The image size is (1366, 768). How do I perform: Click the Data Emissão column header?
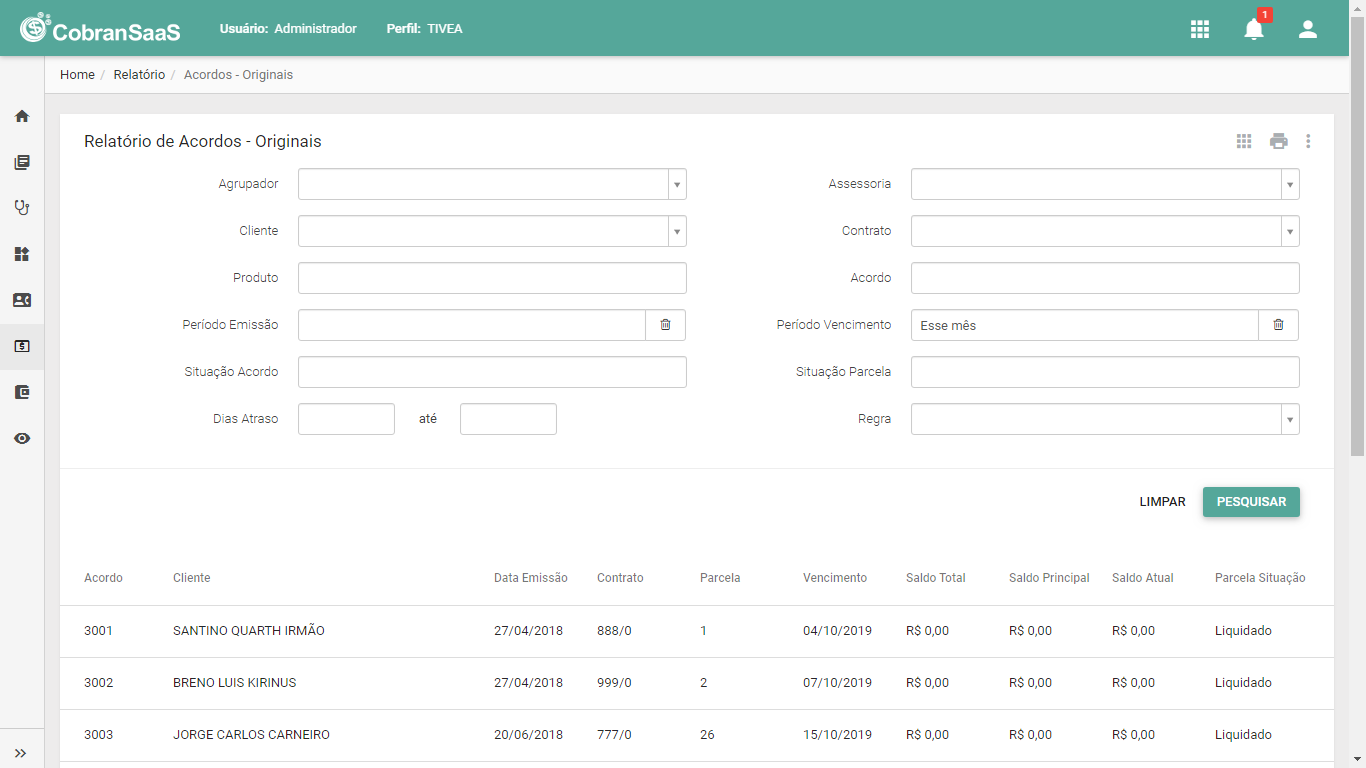click(531, 578)
